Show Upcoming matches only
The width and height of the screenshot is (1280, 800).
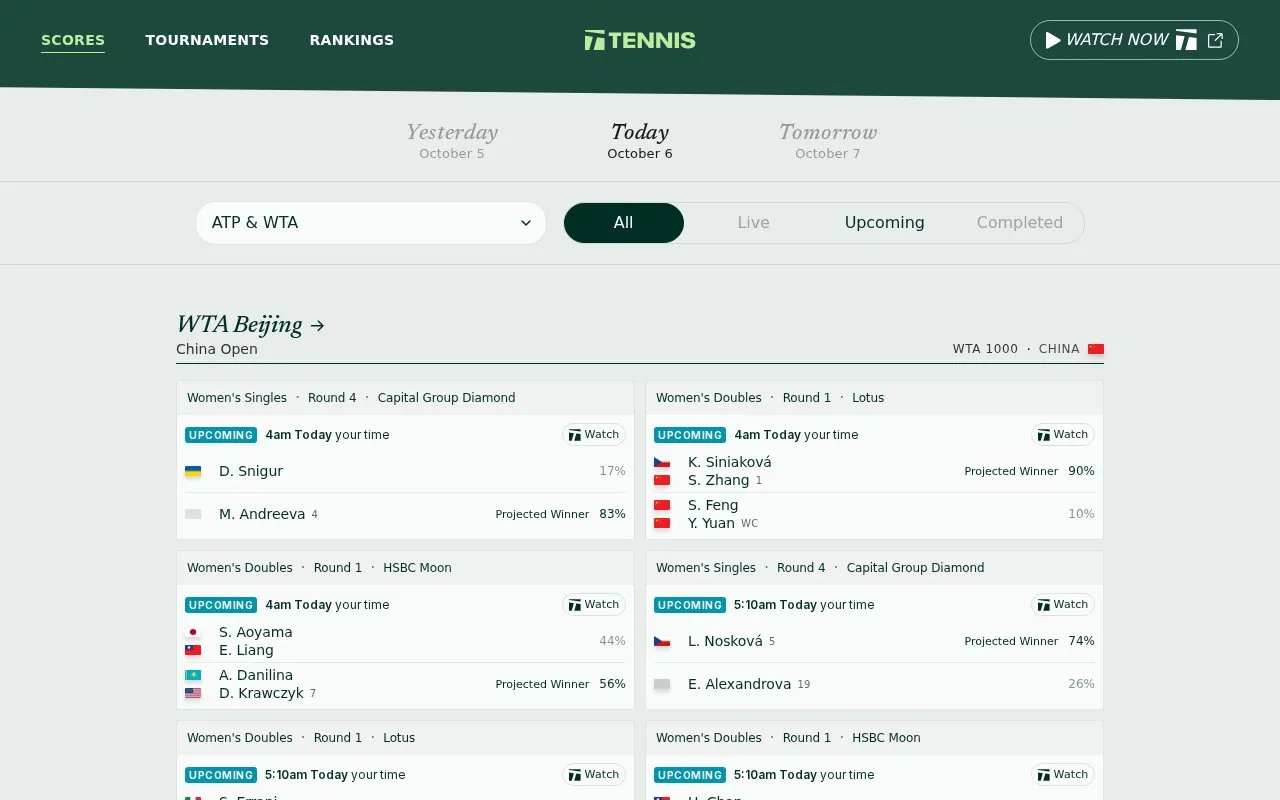tap(884, 223)
